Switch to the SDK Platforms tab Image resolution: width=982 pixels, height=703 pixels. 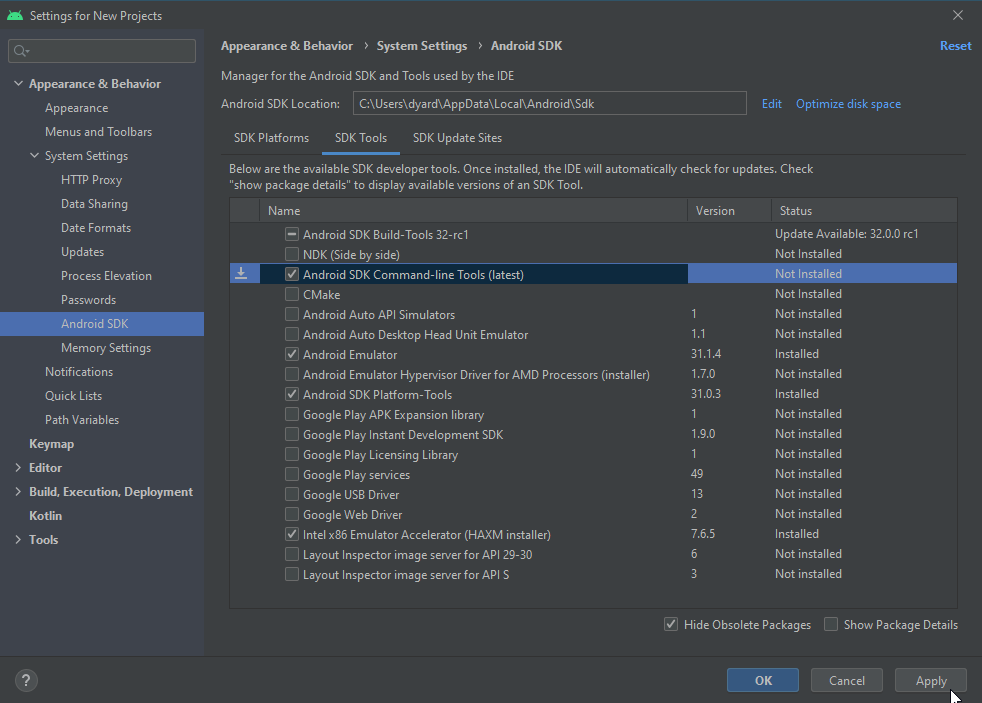click(x=271, y=138)
